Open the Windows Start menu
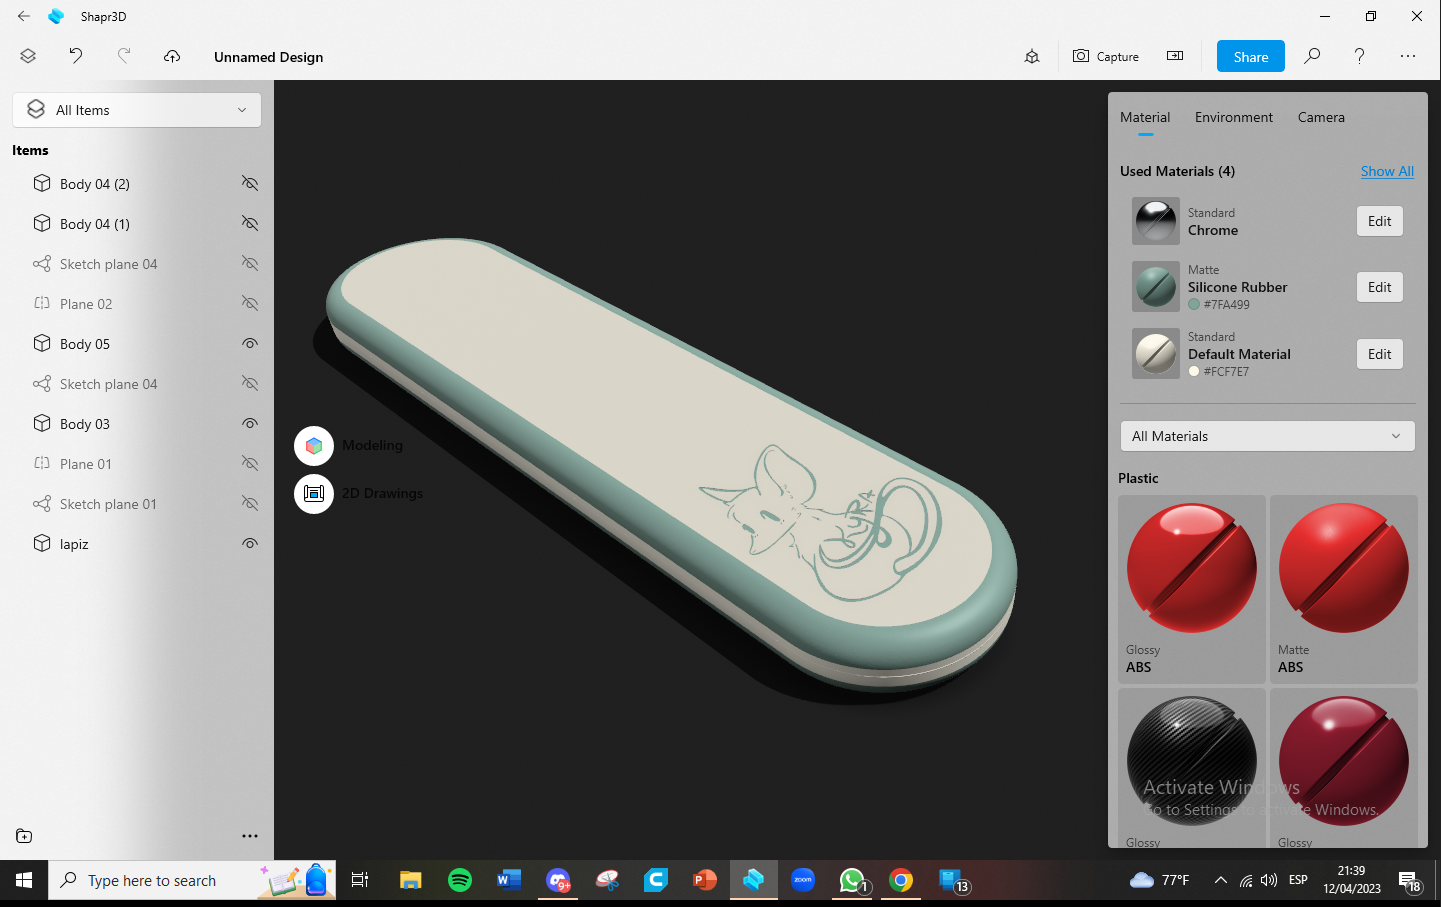The height and width of the screenshot is (907, 1441). [24, 880]
